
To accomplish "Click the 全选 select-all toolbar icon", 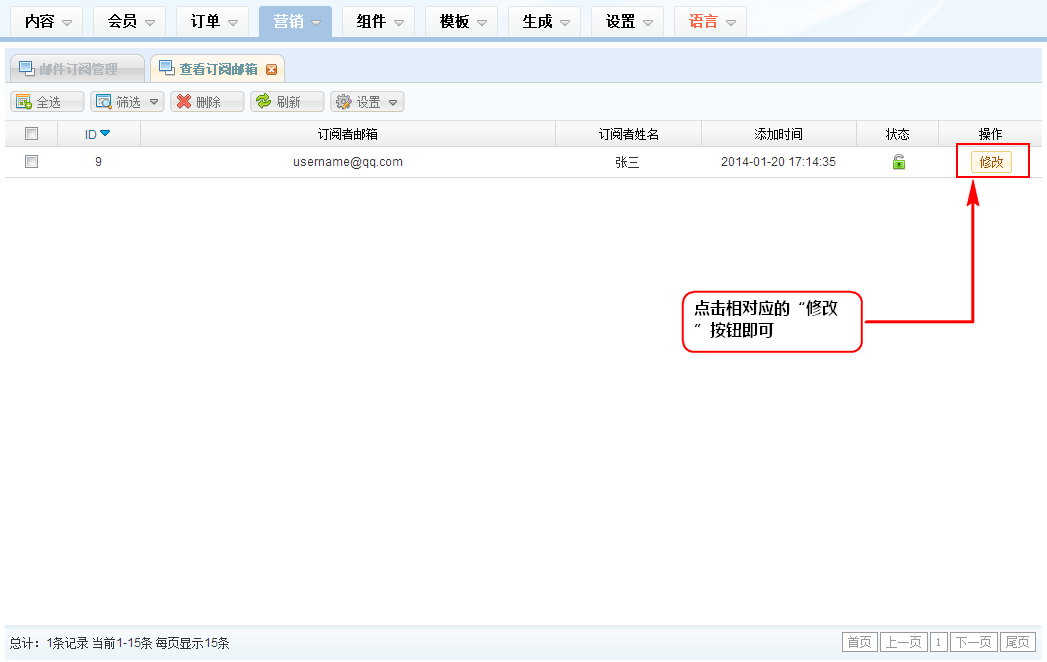I will (x=23, y=102).
